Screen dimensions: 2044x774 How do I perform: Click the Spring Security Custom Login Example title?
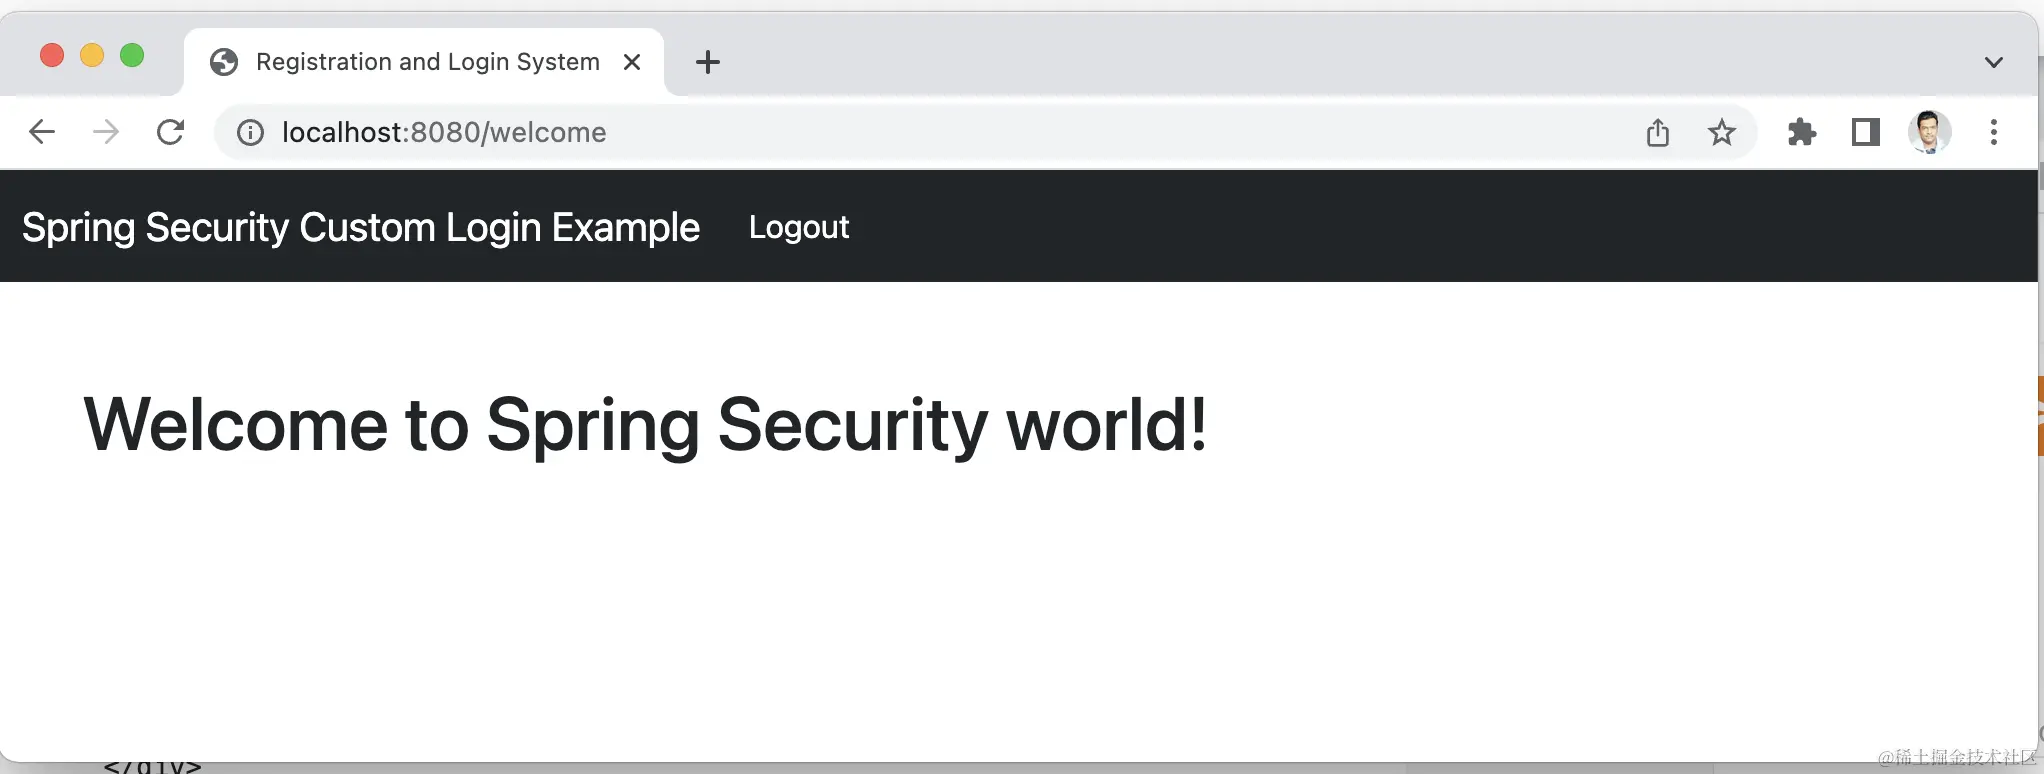coord(361,227)
